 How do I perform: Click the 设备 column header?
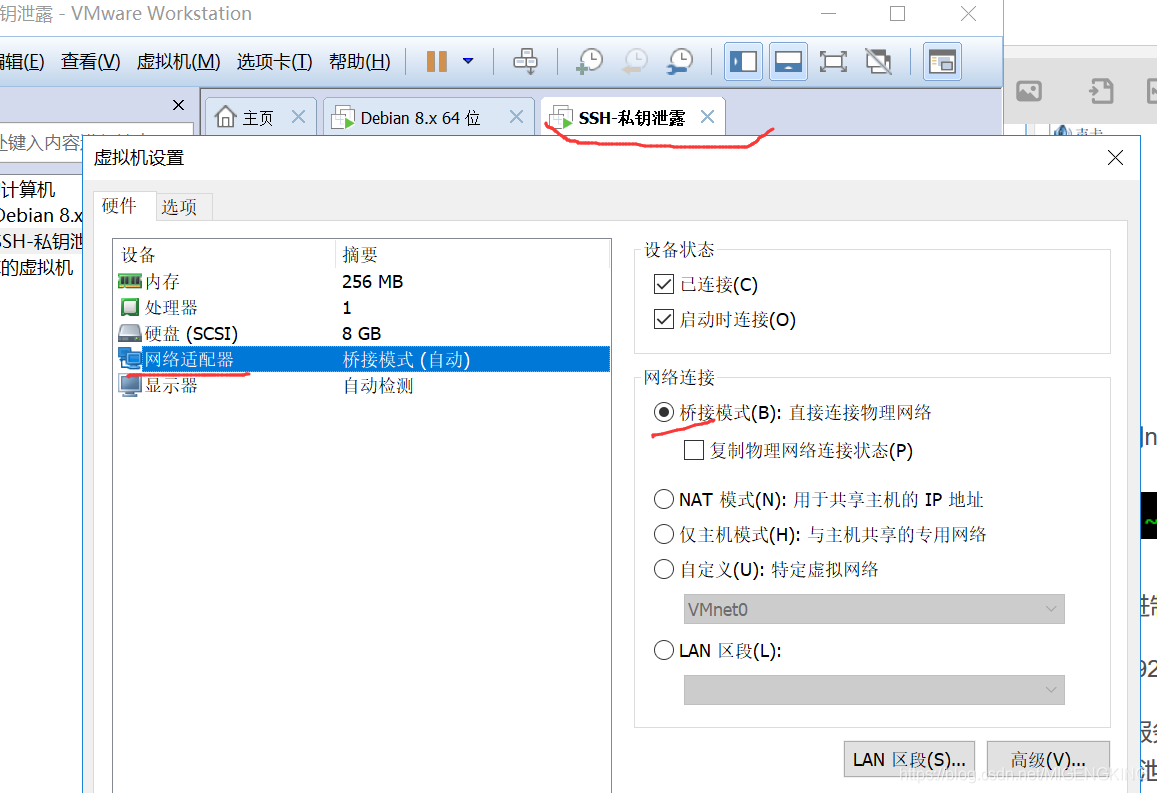[225, 254]
